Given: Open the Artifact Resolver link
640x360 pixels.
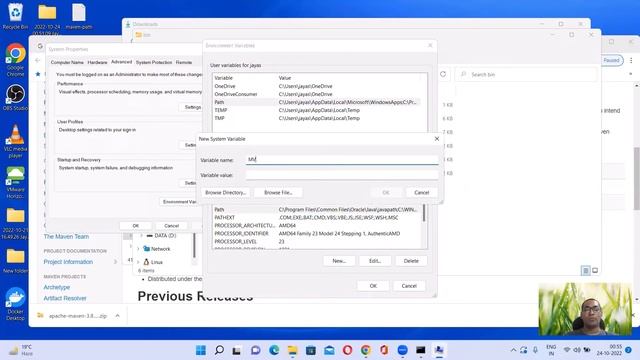Looking at the screenshot, I should [x=65, y=298].
